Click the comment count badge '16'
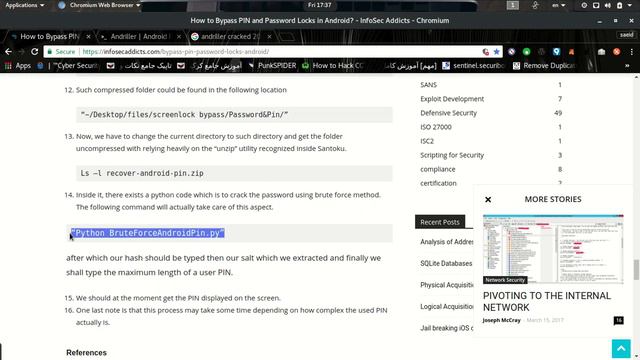 (x=618, y=320)
